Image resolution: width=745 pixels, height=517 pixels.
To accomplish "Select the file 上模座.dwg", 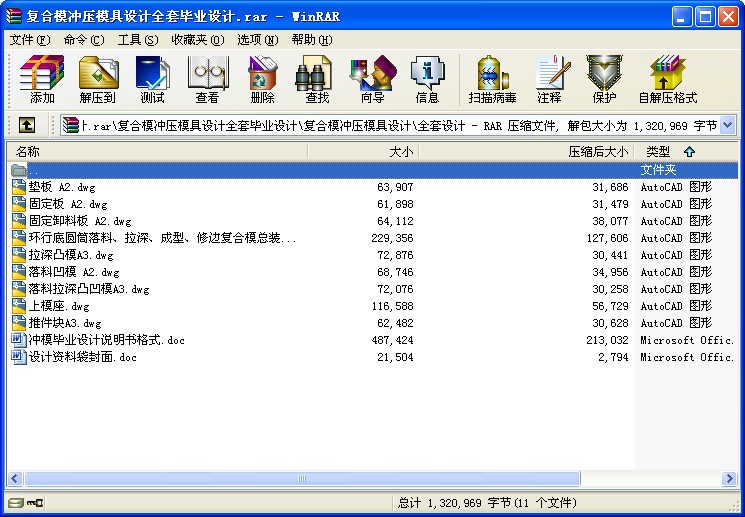I will pyautogui.click(x=59, y=306).
